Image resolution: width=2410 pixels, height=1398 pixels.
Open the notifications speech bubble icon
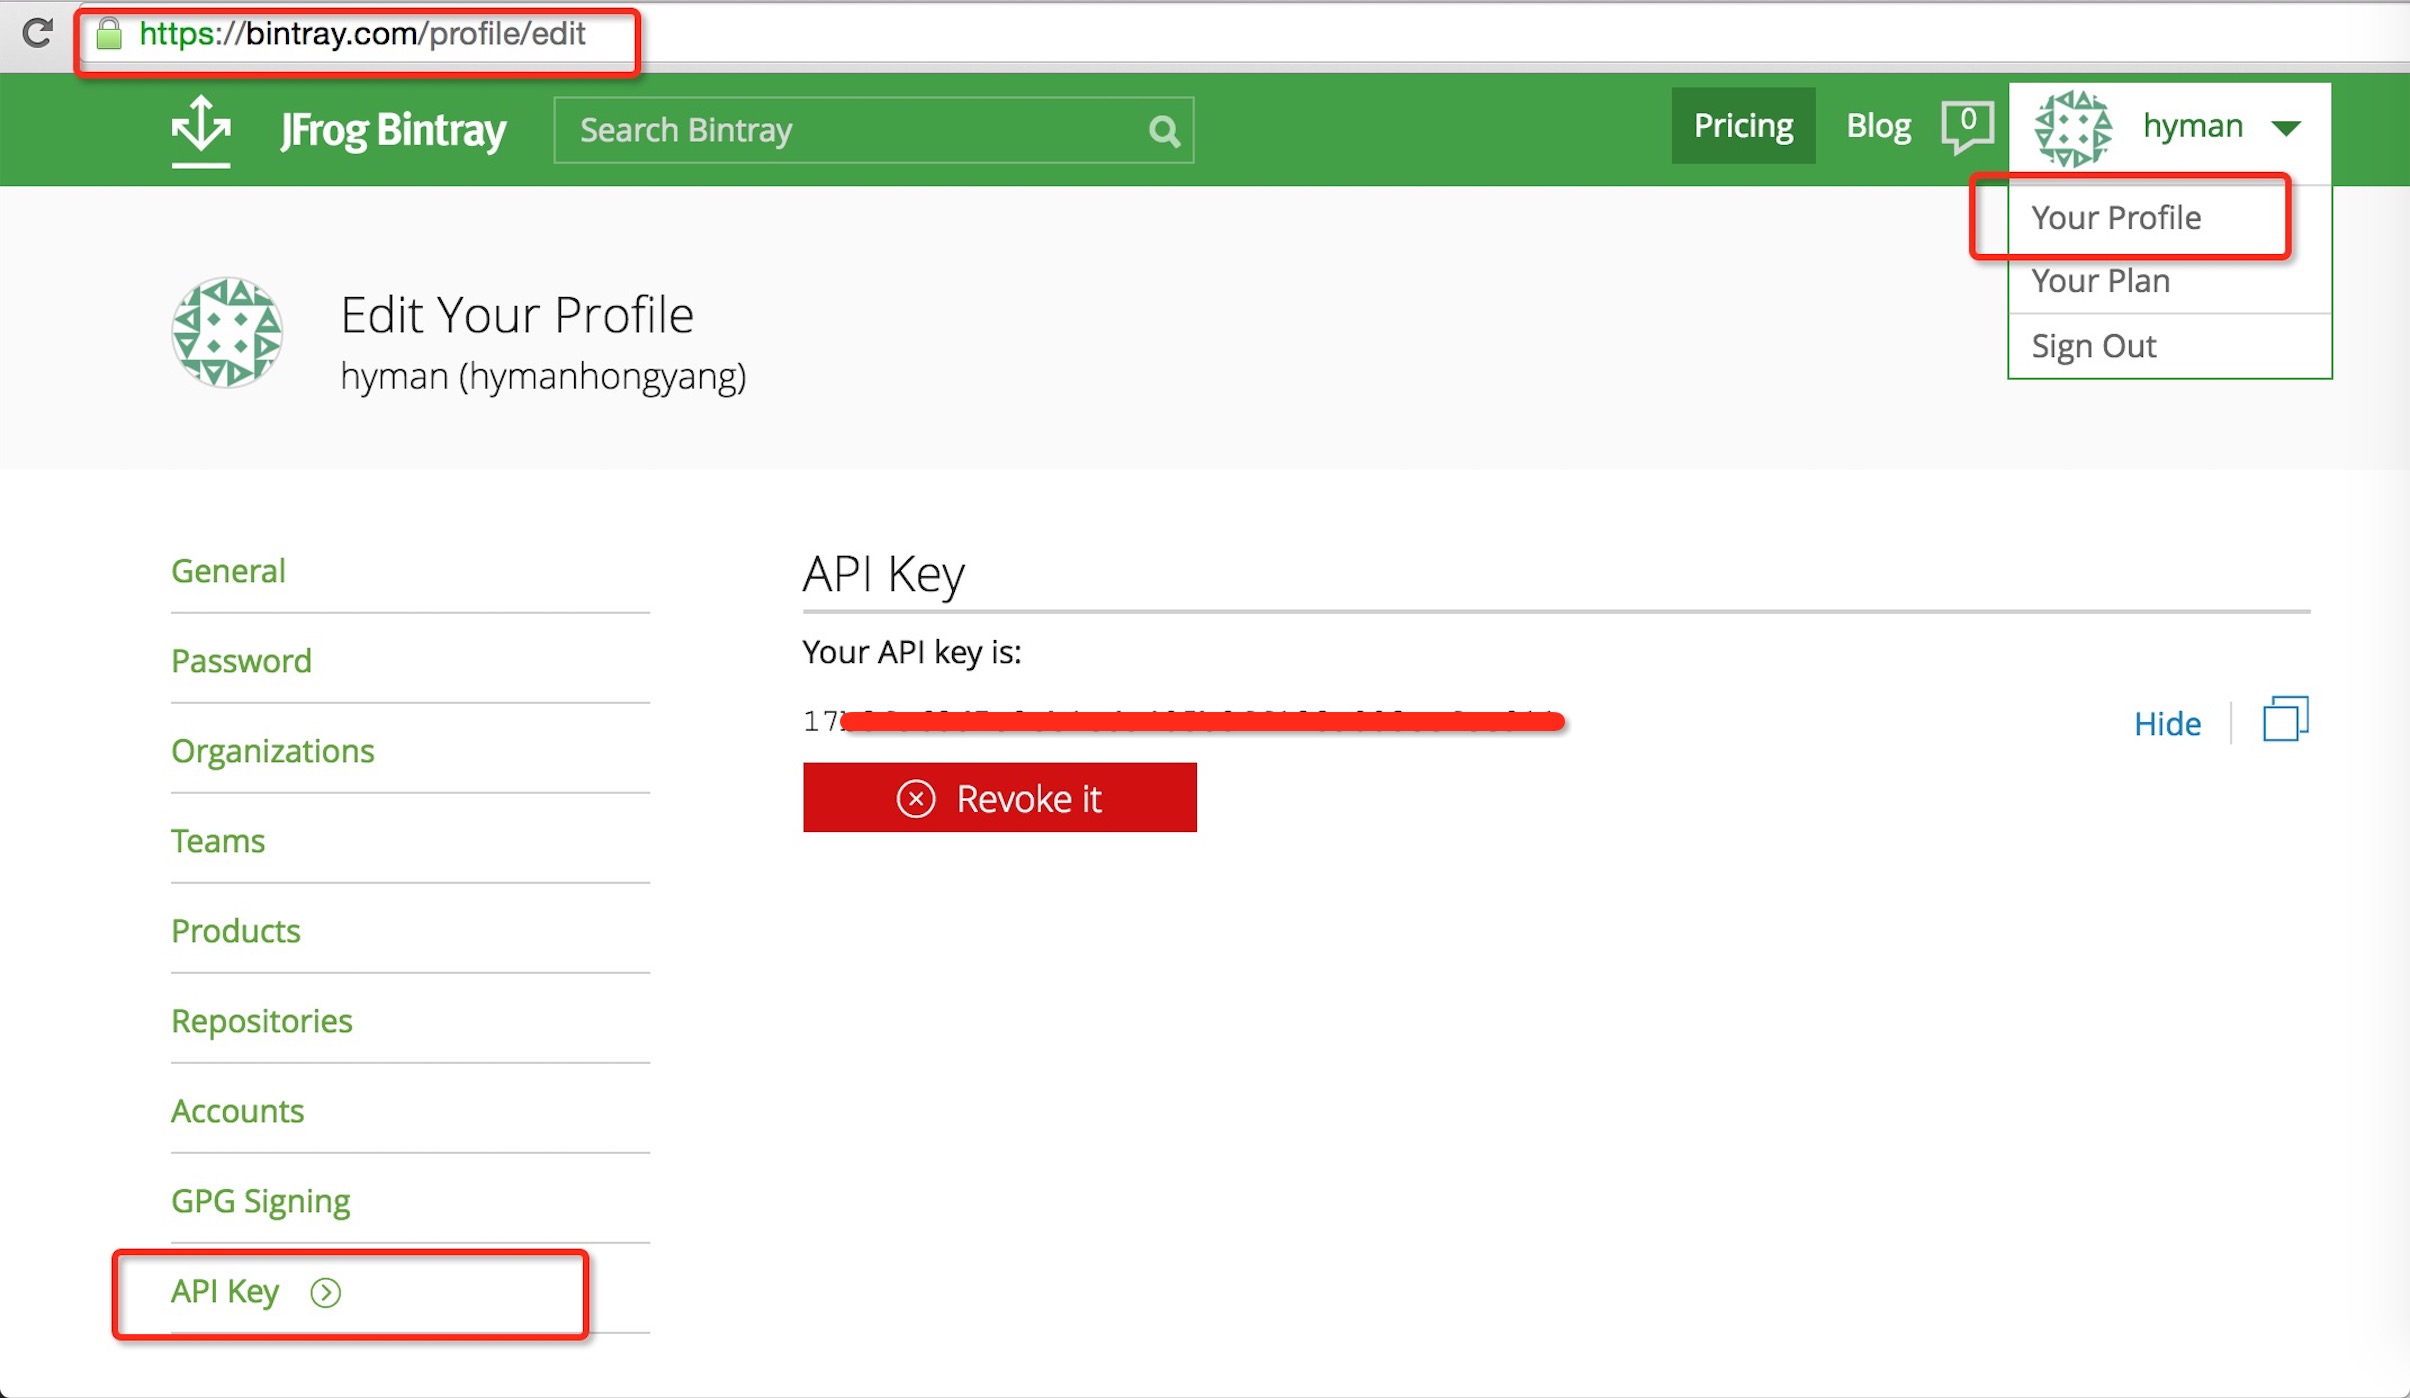tap(1966, 126)
